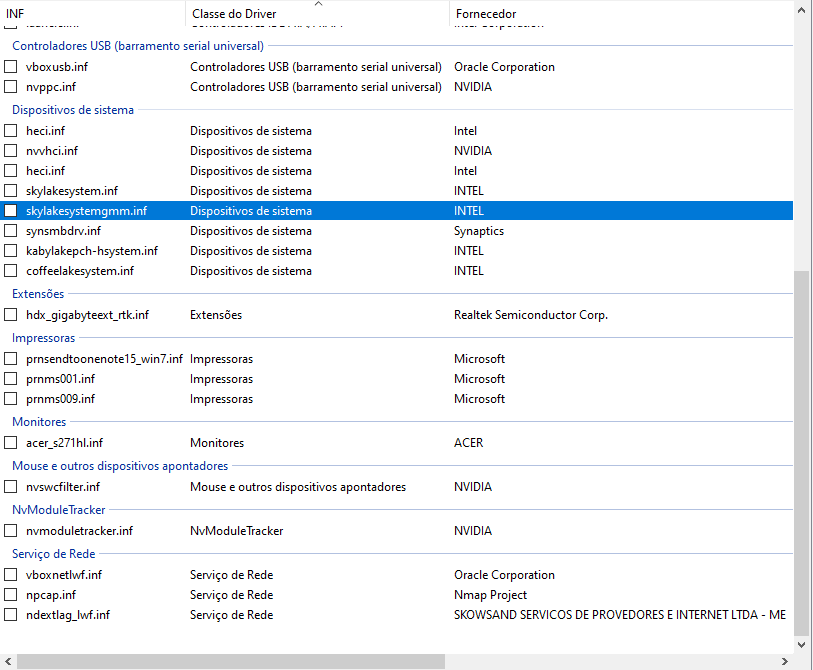Select the acer_s271hl.inf file name
813x670 pixels.
[x=64, y=443]
